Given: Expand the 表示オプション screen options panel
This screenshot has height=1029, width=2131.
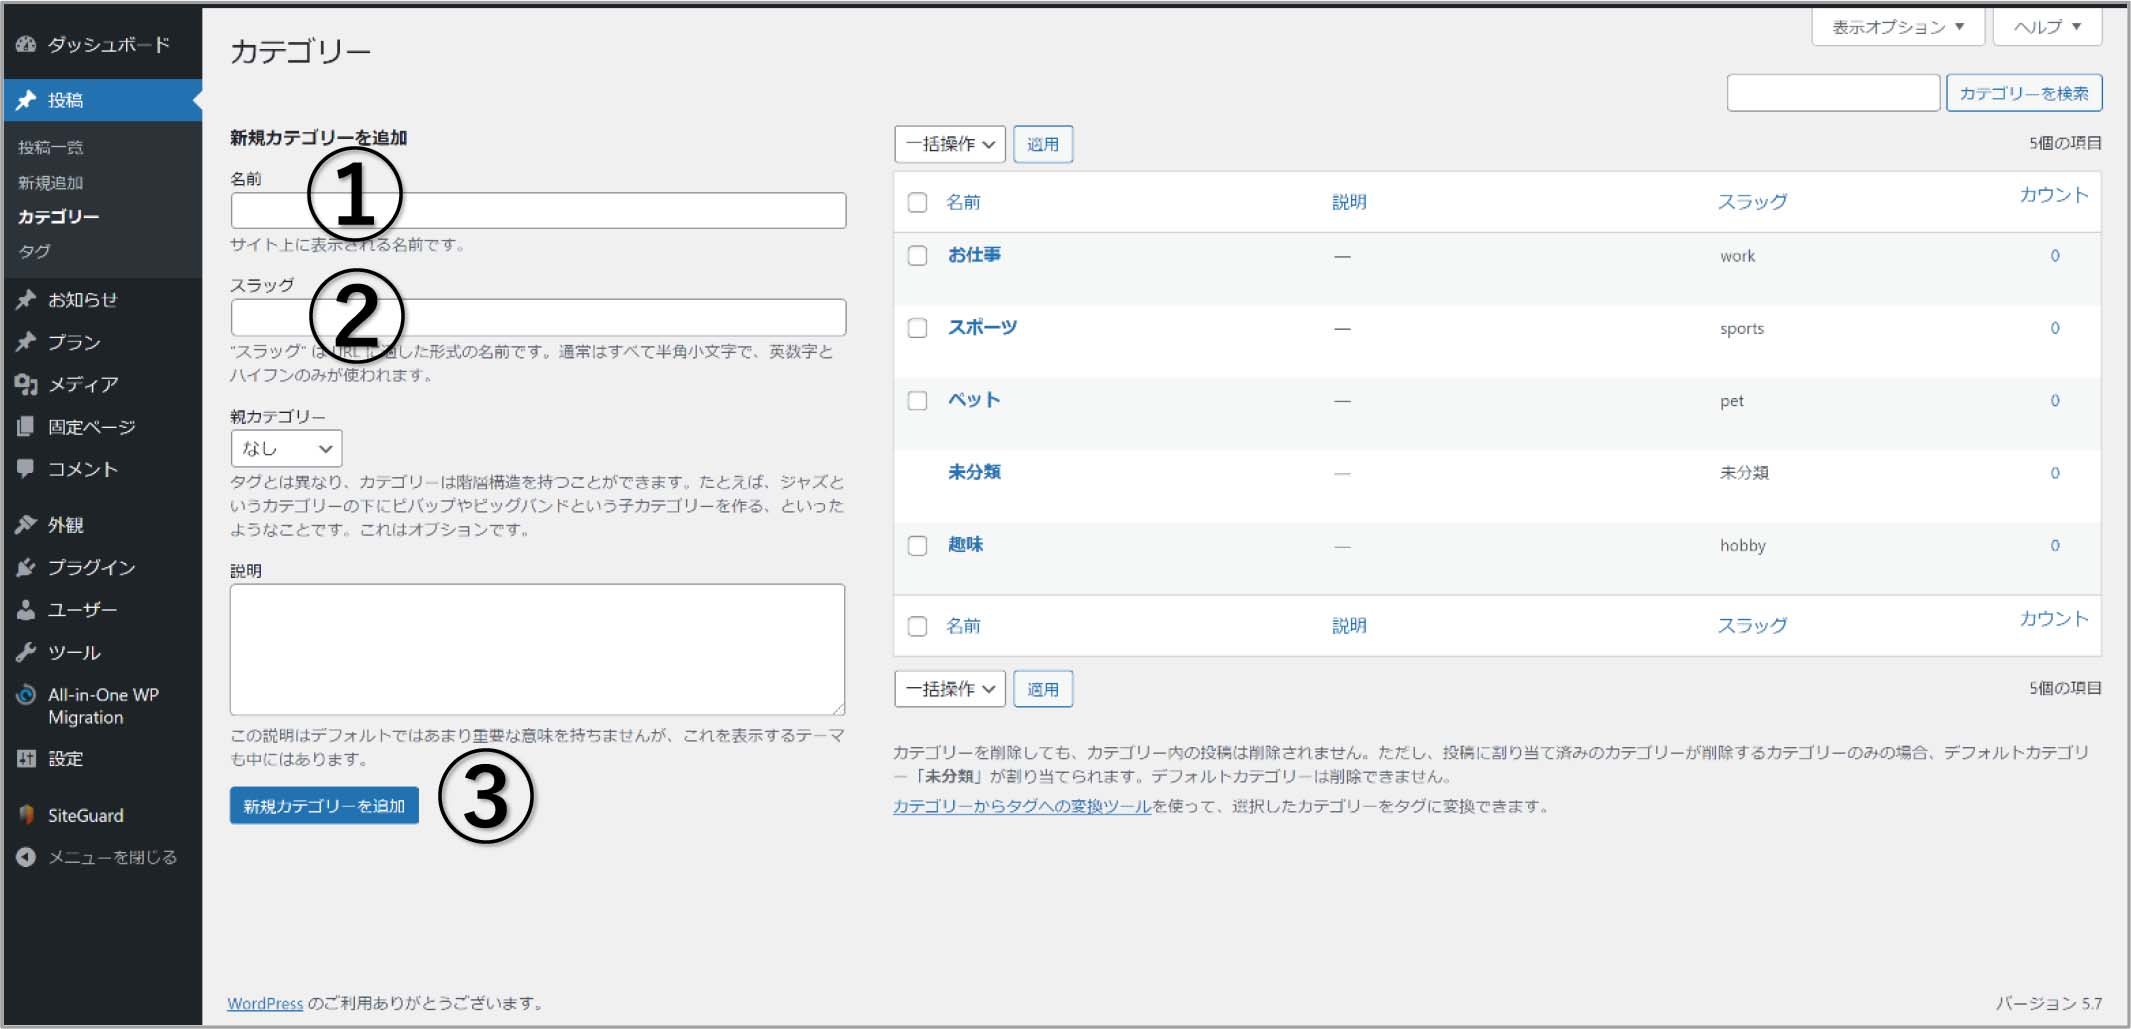Looking at the screenshot, I should tap(1897, 27).
